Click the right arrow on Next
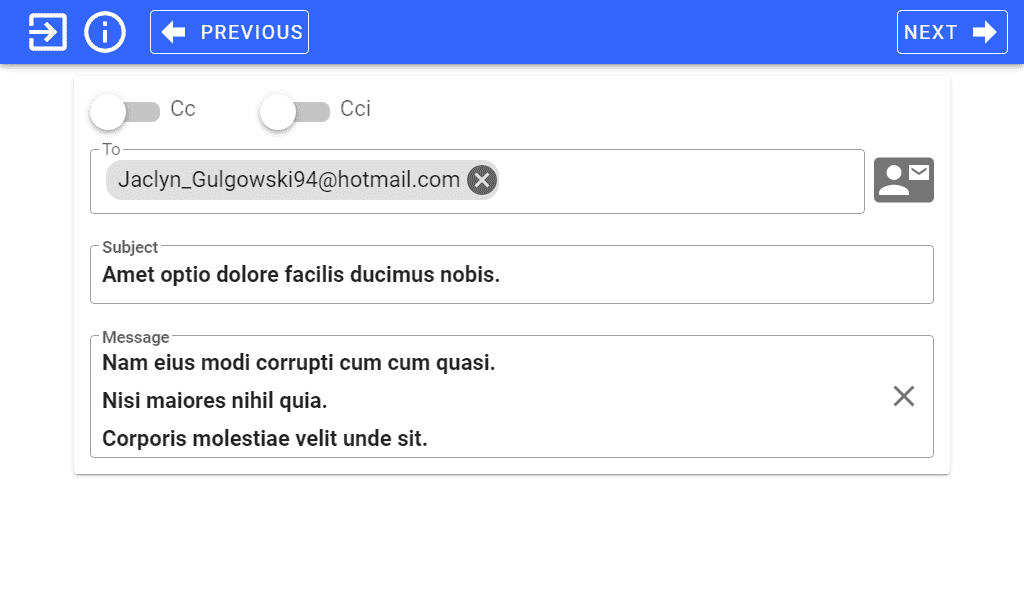The width and height of the screenshot is (1024, 600). tap(984, 32)
